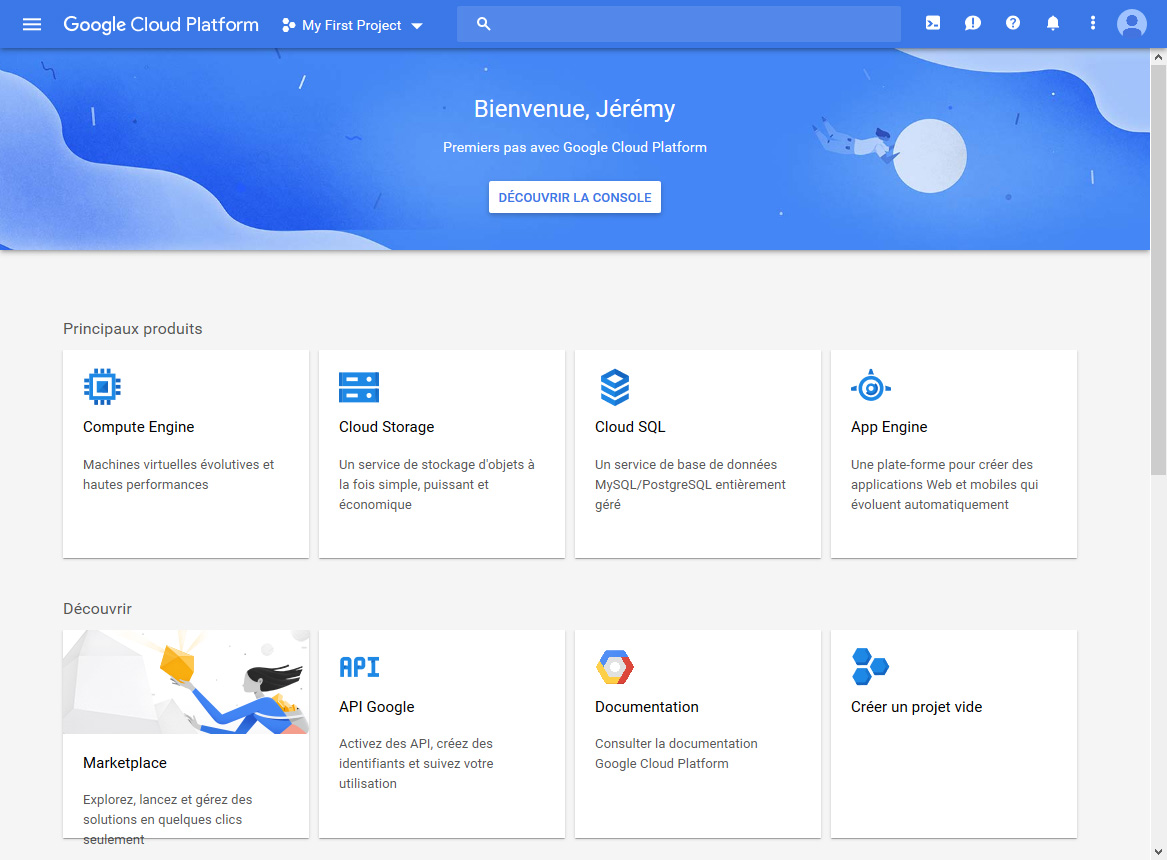Click the Cloud SQL stacked layers icon
Screen dimensions: 1167x860
[615, 387]
